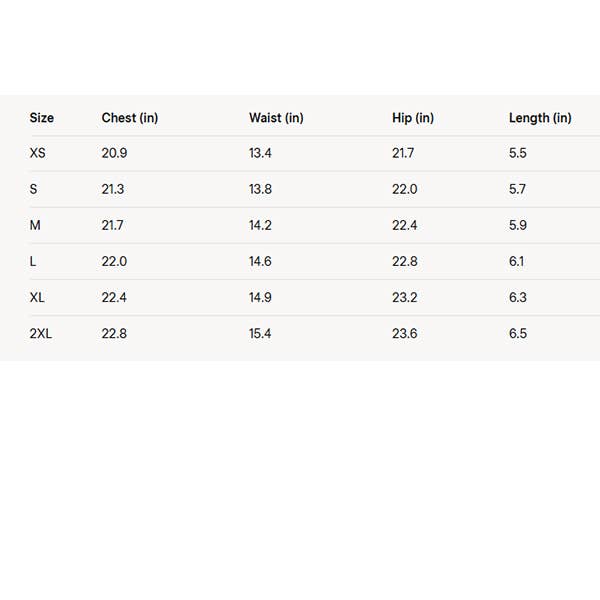The width and height of the screenshot is (600, 600).
Task: Select the S size row label
Action: click(34, 189)
